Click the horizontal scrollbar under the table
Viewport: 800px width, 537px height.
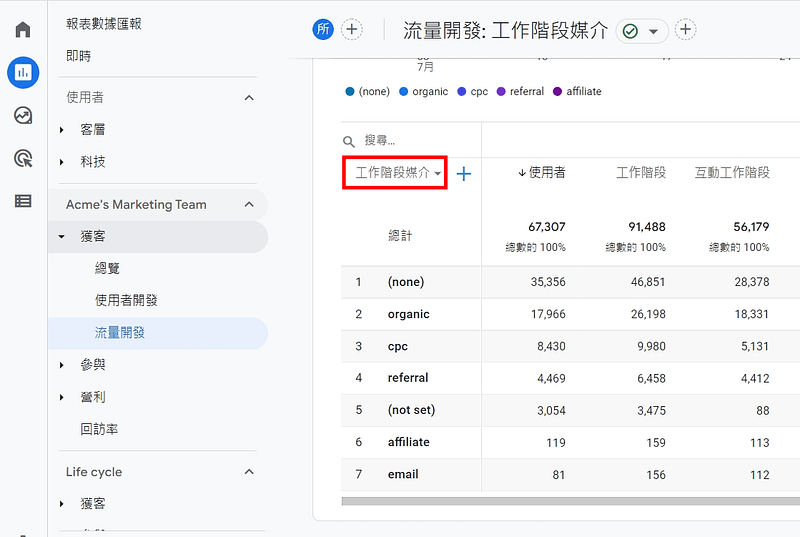(570, 501)
